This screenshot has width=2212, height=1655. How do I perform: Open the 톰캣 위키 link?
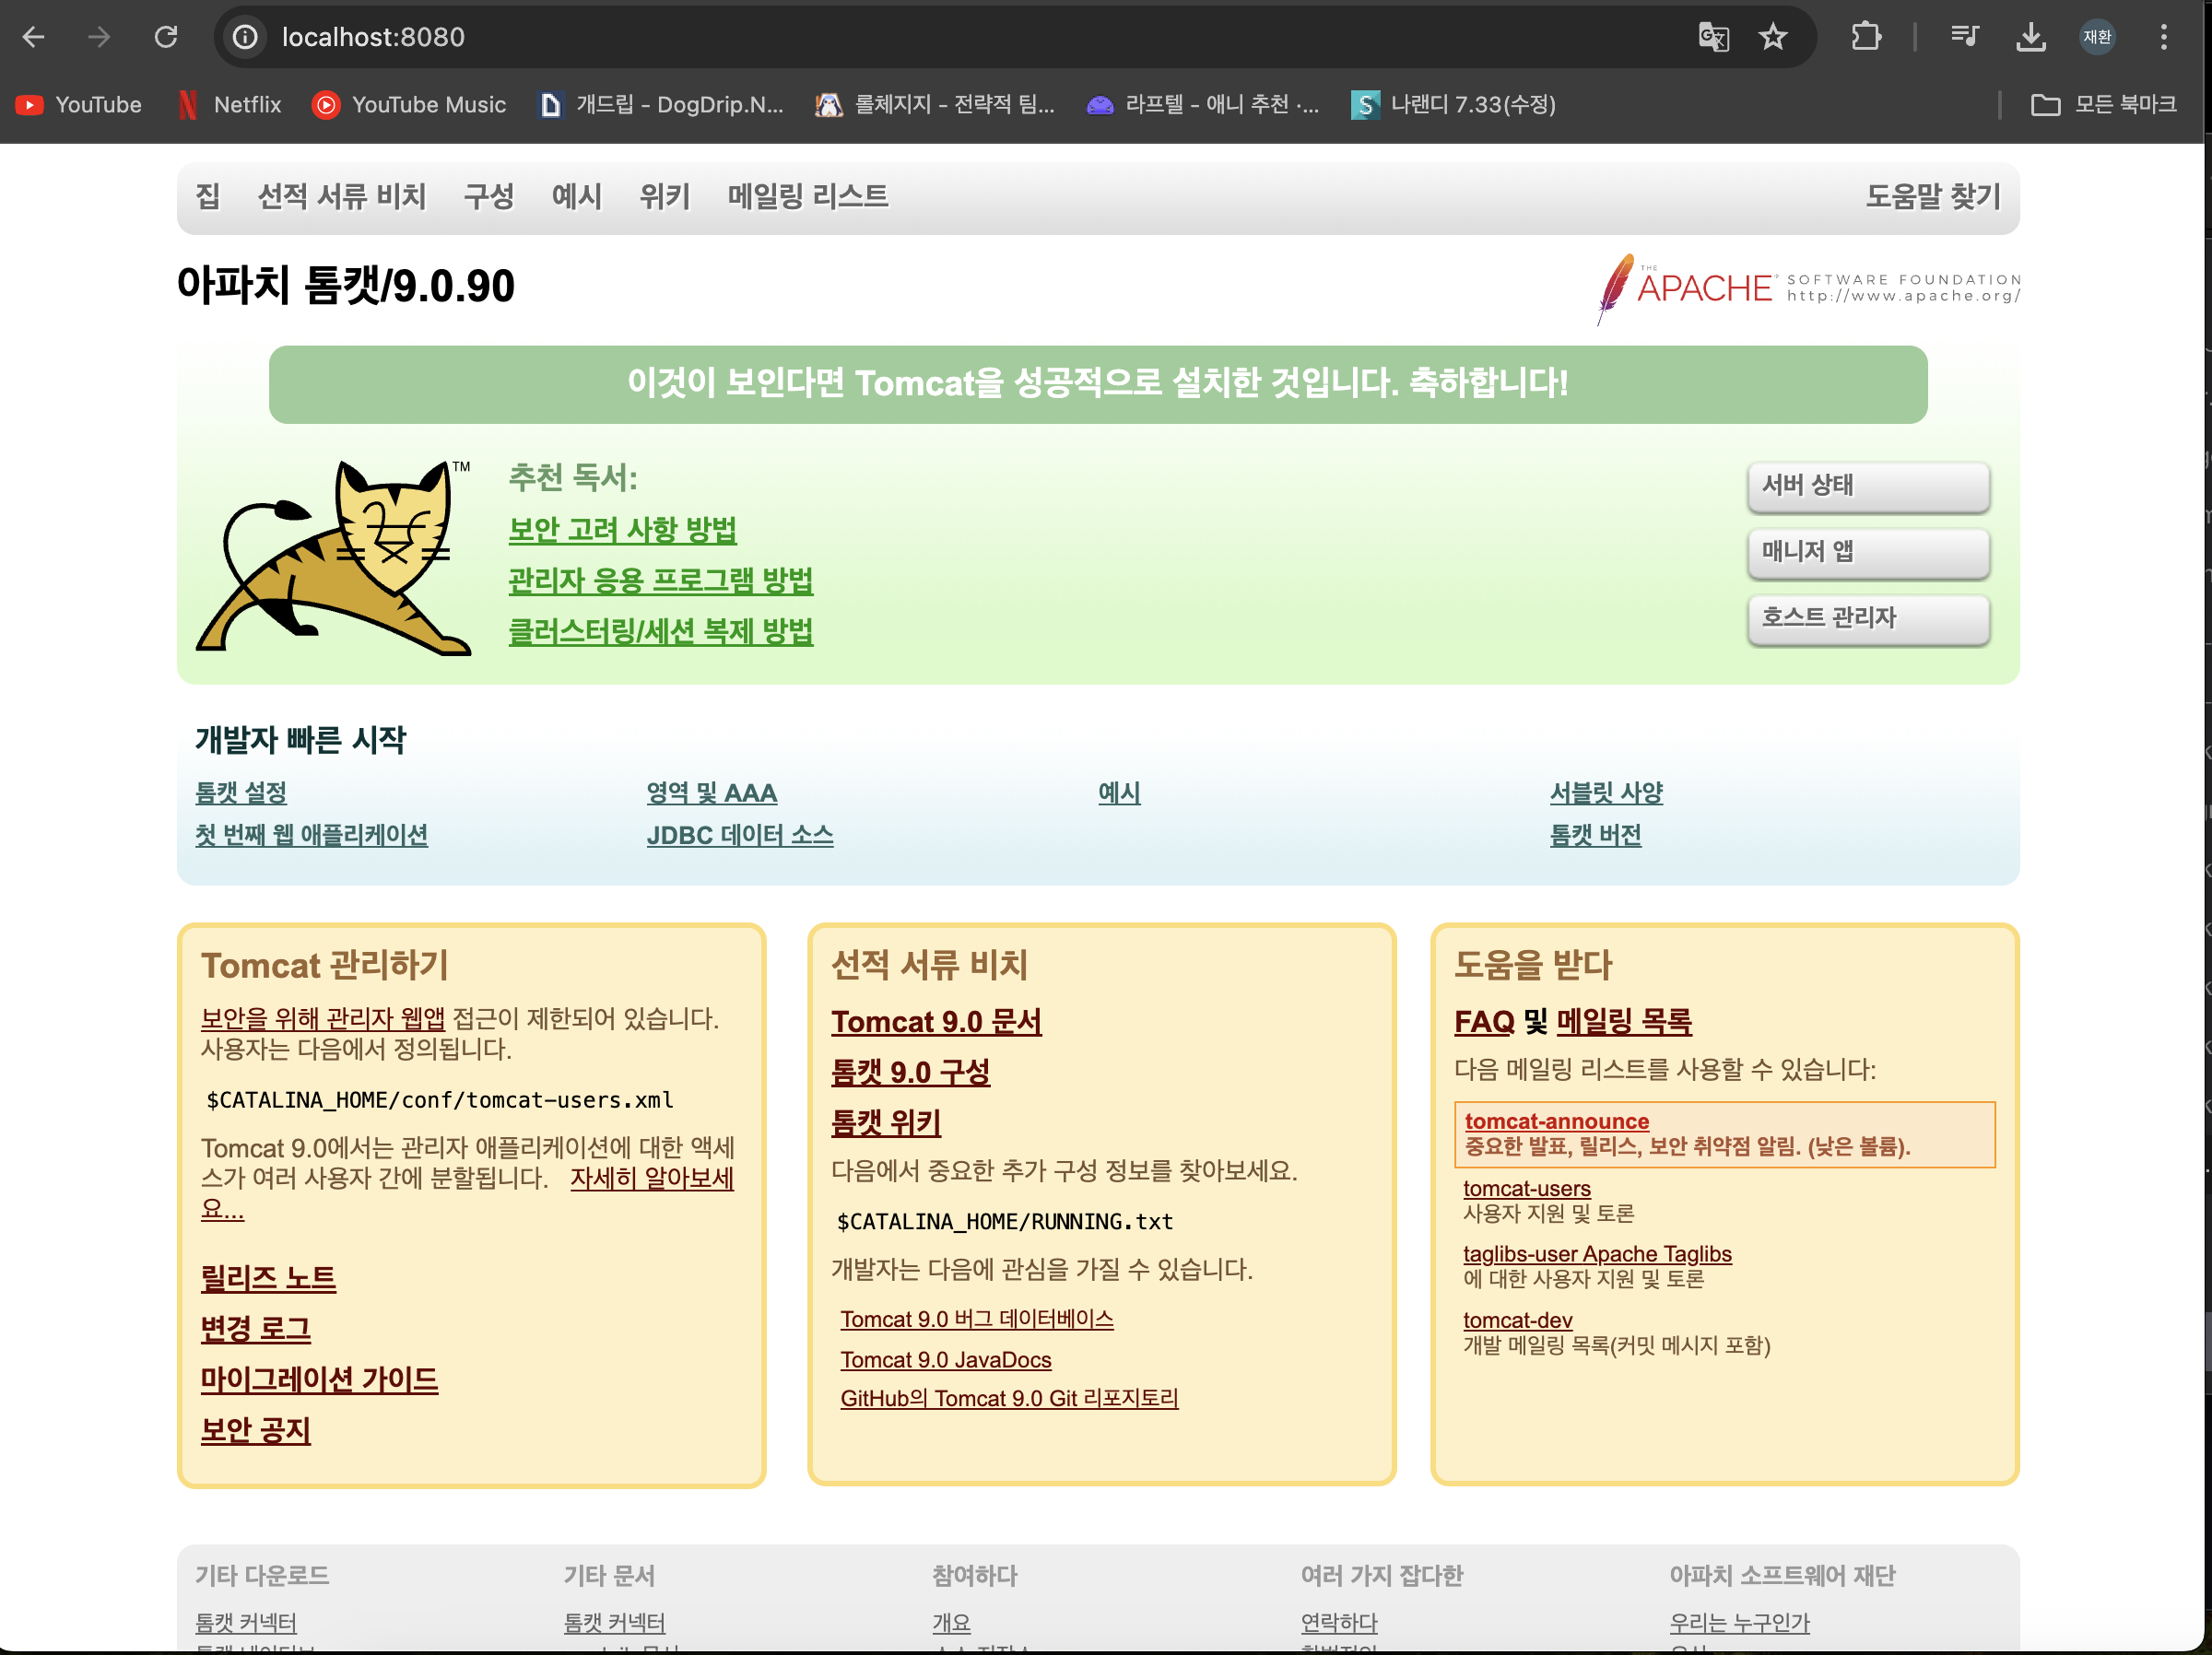tap(885, 1124)
